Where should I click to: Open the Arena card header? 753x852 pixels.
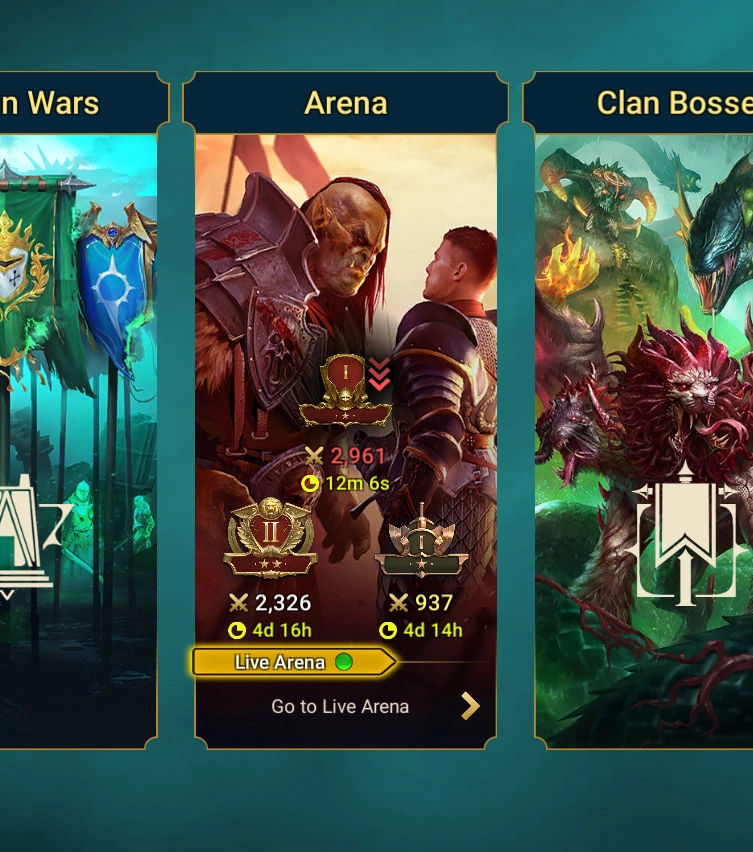(346, 102)
